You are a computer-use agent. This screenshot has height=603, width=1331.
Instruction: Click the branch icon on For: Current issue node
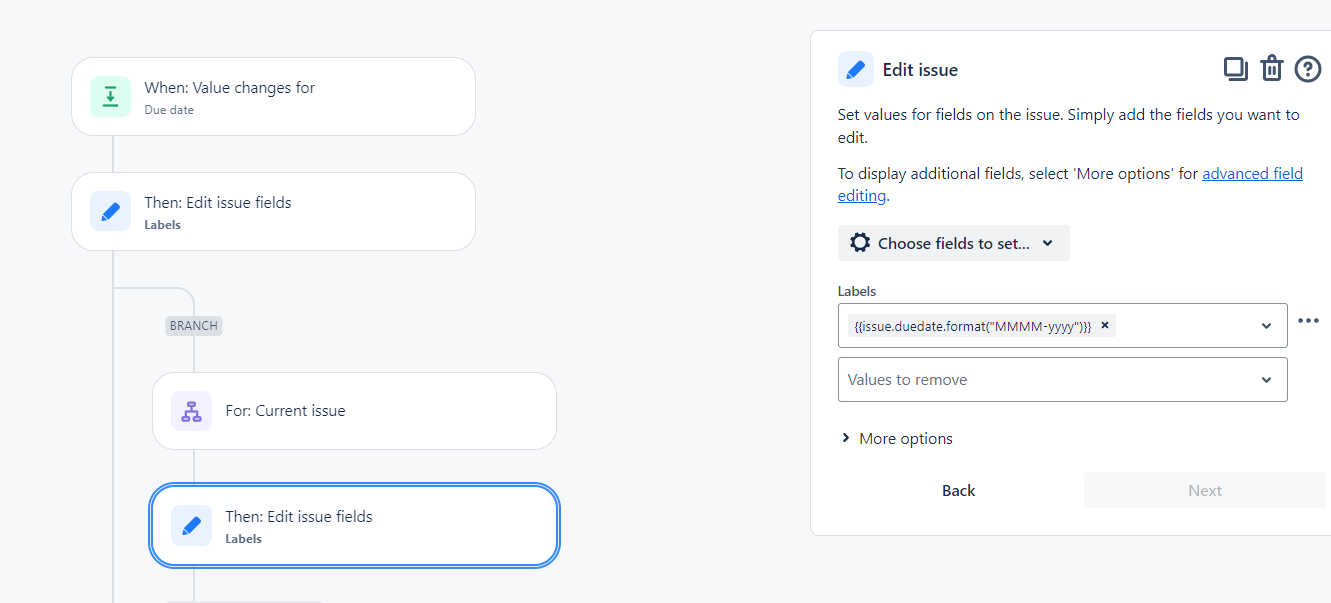[x=191, y=410]
